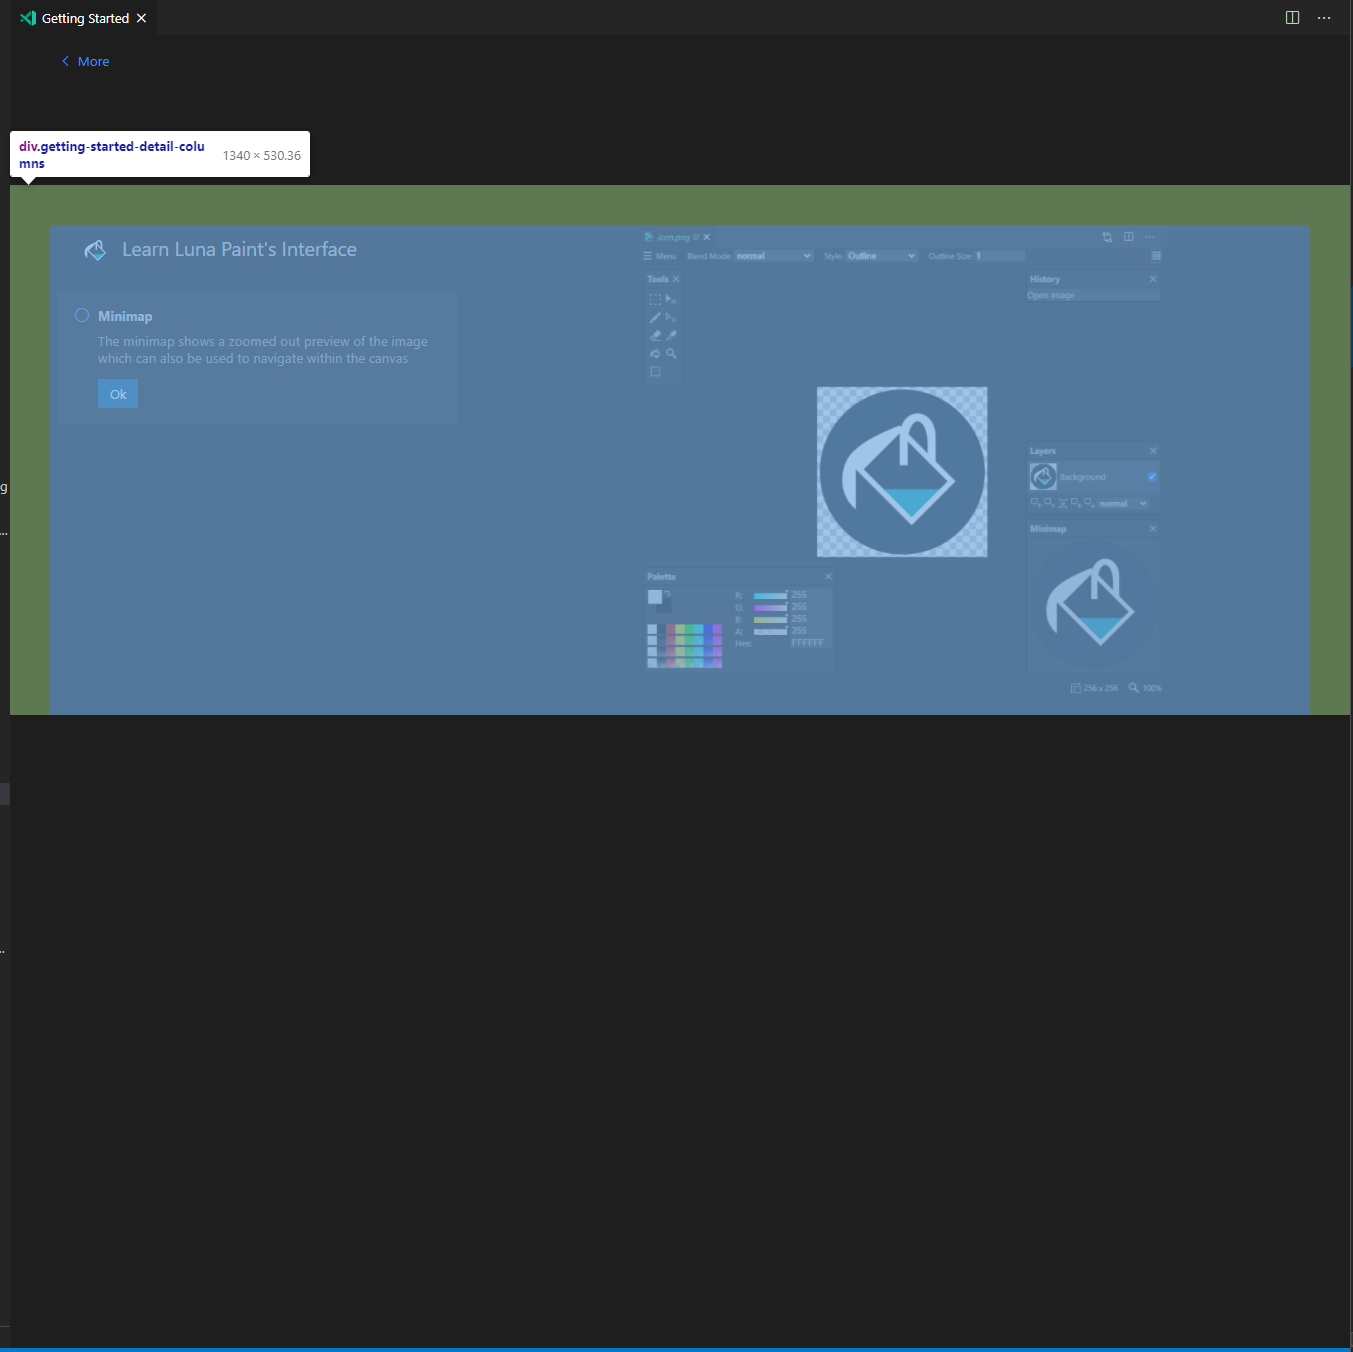
Task: Select the Zoom magnifier tool in the preview Tools panel
Action: (671, 353)
